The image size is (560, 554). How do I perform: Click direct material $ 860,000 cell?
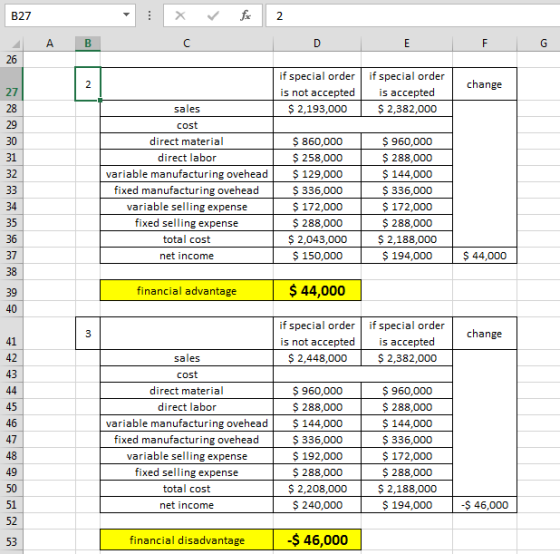(317, 141)
